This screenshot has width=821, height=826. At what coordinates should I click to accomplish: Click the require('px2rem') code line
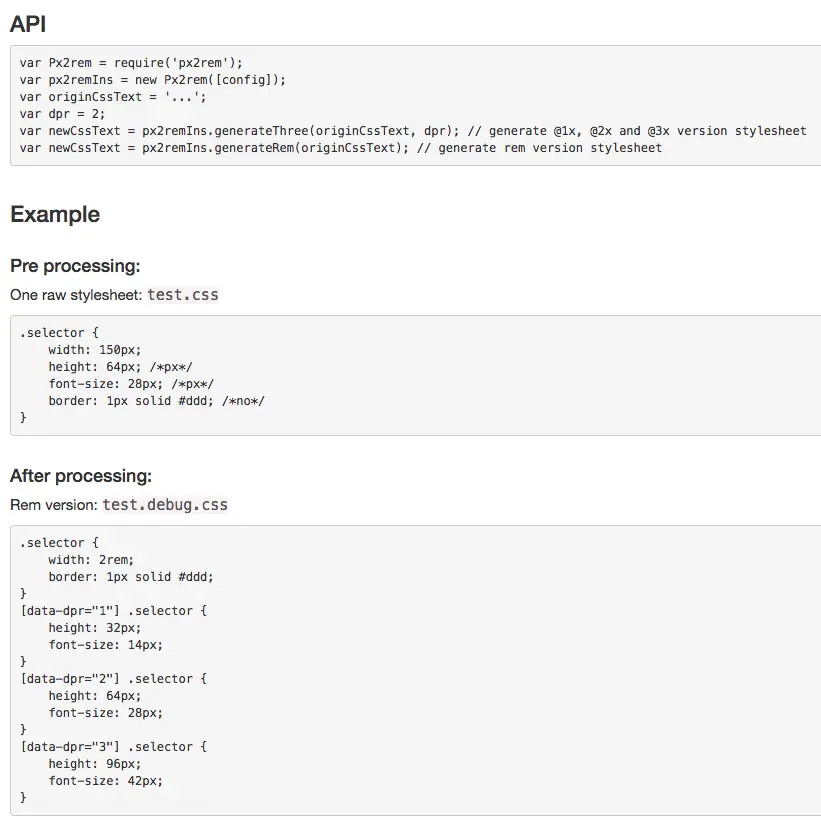[131, 63]
